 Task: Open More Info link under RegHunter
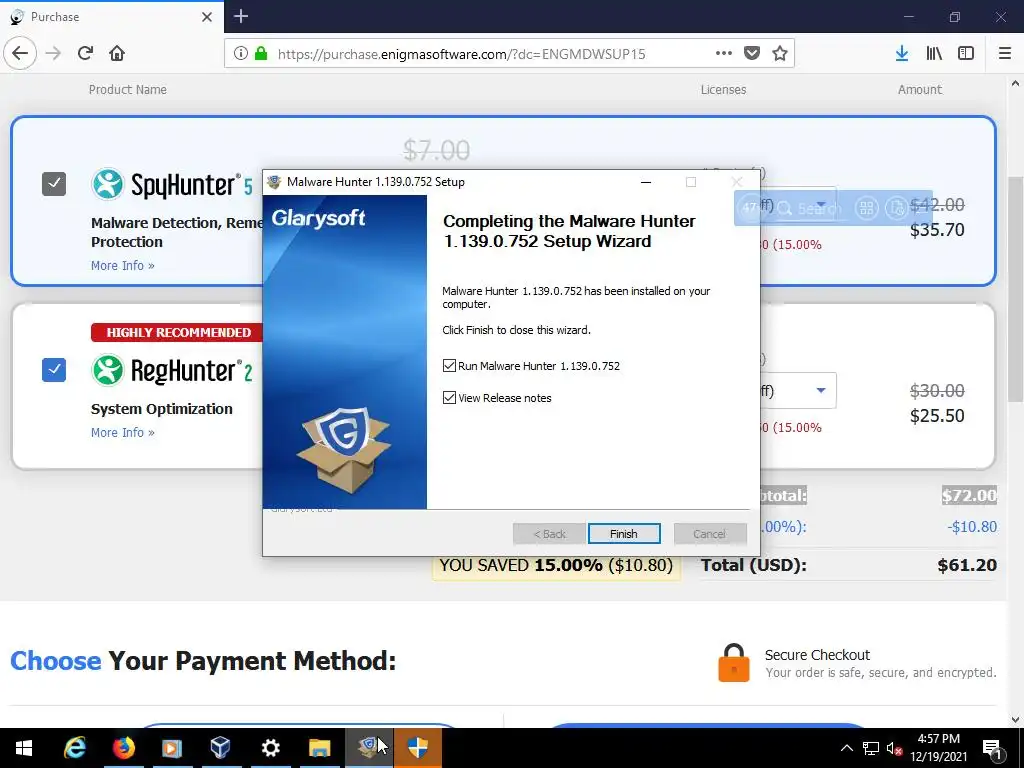coord(123,433)
